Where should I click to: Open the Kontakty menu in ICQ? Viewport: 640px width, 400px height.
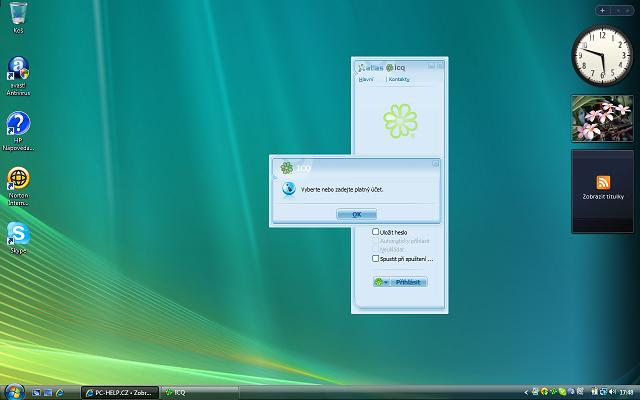point(399,79)
